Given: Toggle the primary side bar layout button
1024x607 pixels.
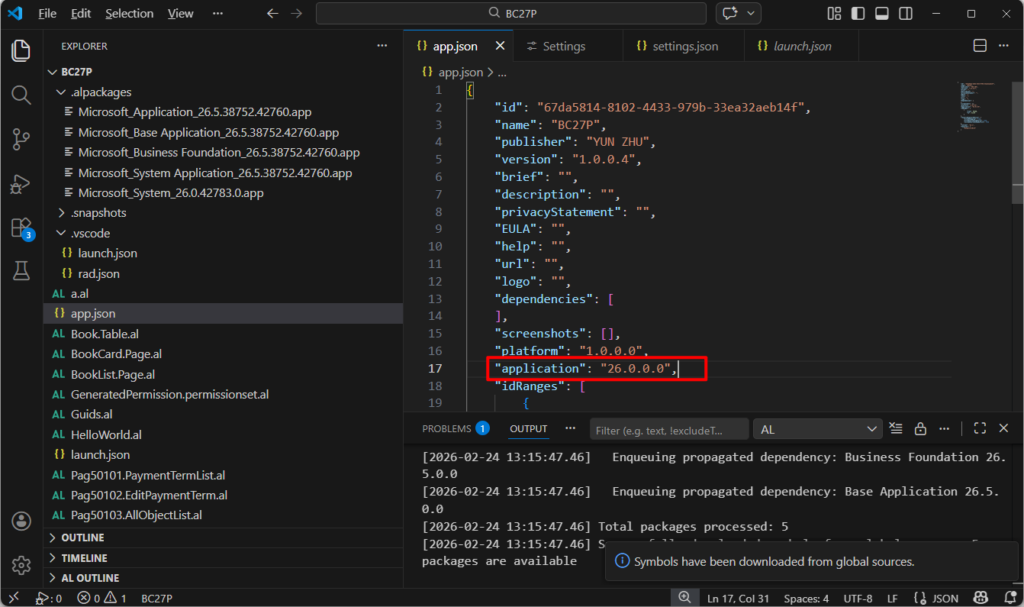Looking at the screenshot, I should (x=857, y=14).
